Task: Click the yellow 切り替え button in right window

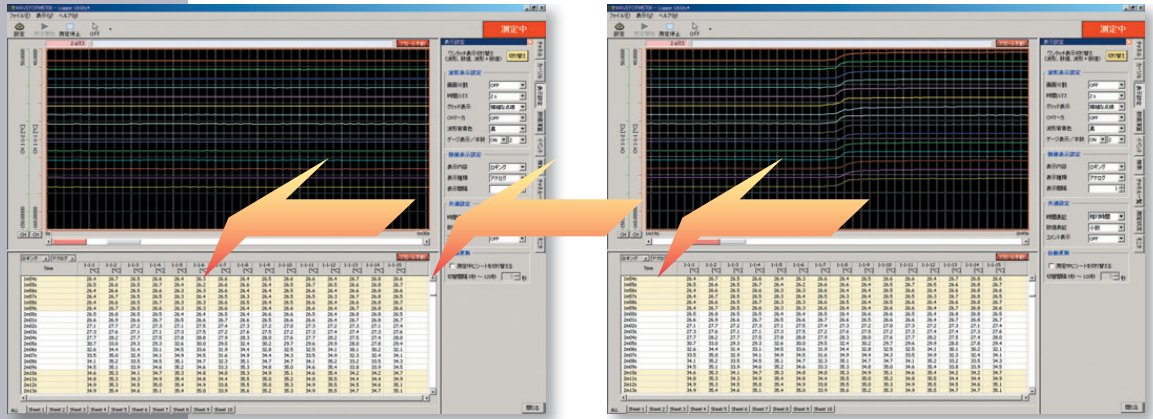Action: click(x=1115, y=57)
